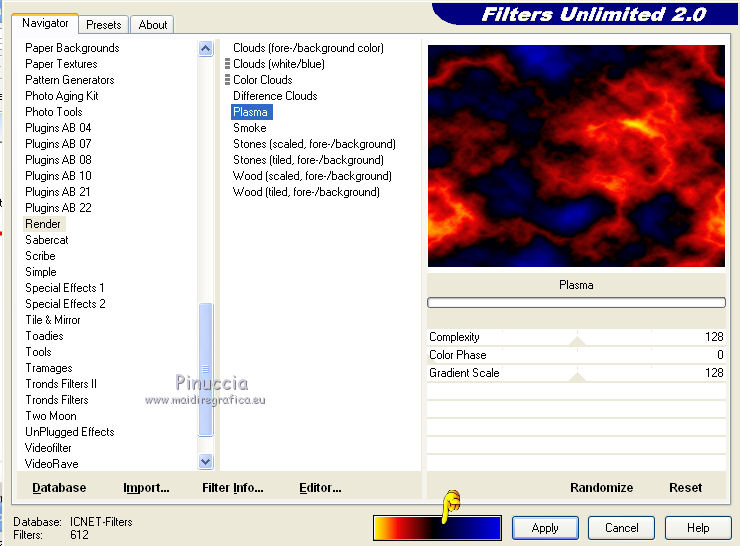Viewport: 740px width, 546px height.
Task: Choose the Difference Clouds filter
Action: tap(275, 96)
